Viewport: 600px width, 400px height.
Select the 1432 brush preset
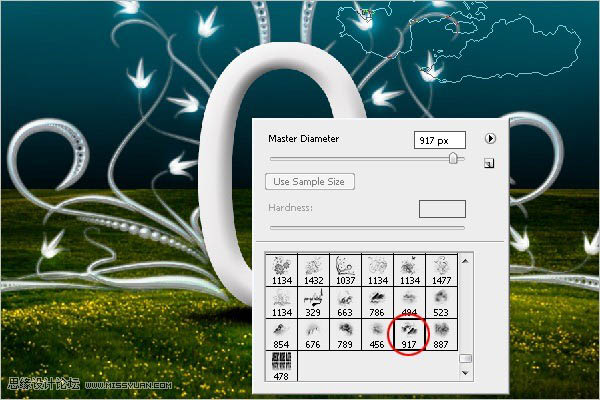[313, 270]
